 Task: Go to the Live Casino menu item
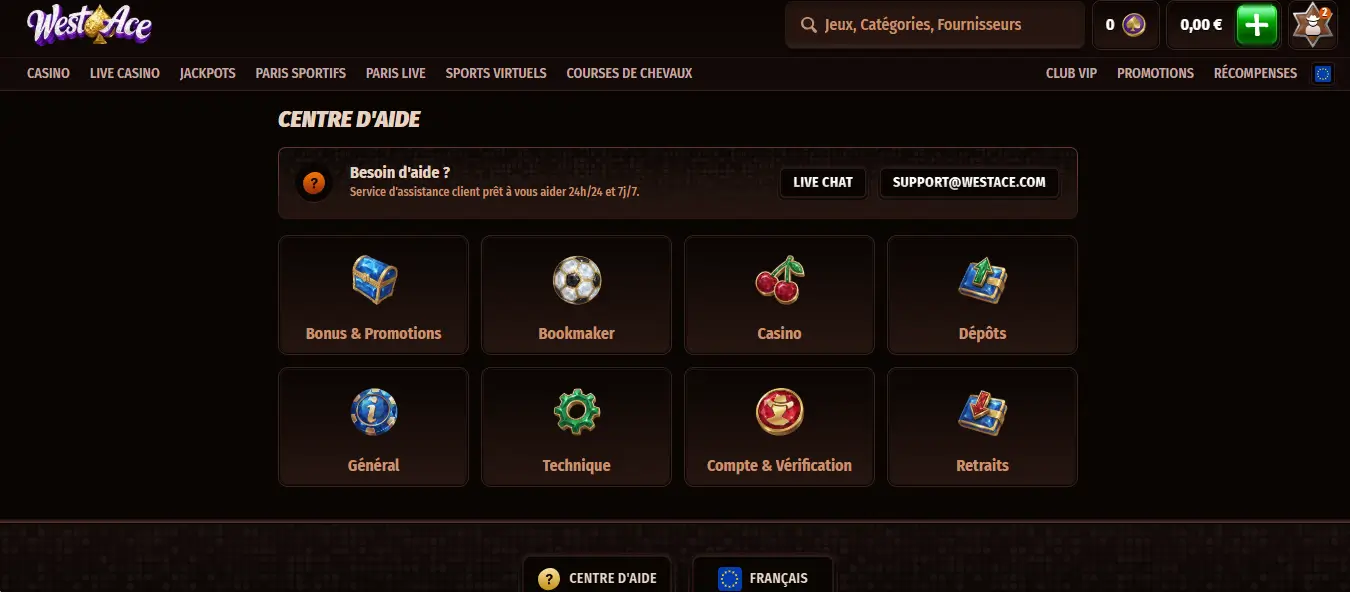click(x=125, y=73)
